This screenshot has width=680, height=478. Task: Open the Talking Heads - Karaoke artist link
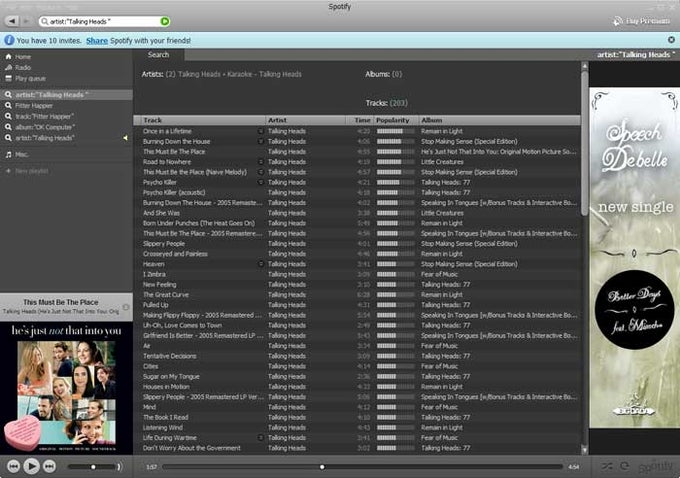[x=215, y=74]
